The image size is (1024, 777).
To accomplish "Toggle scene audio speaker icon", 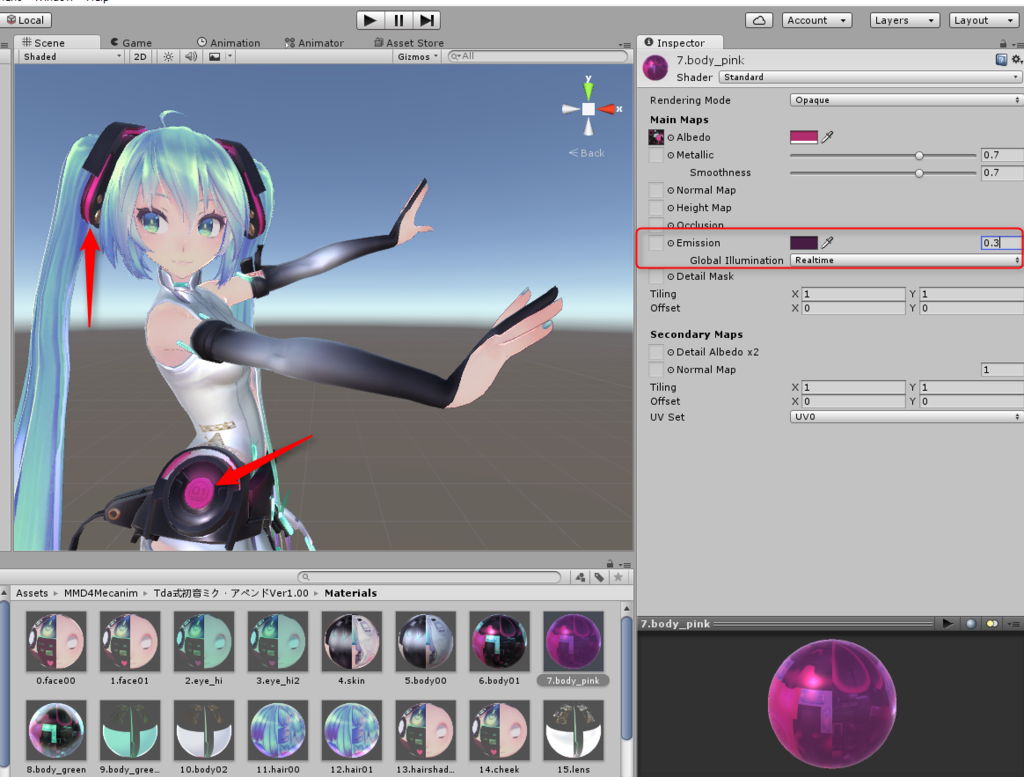I will pos(191,57).
